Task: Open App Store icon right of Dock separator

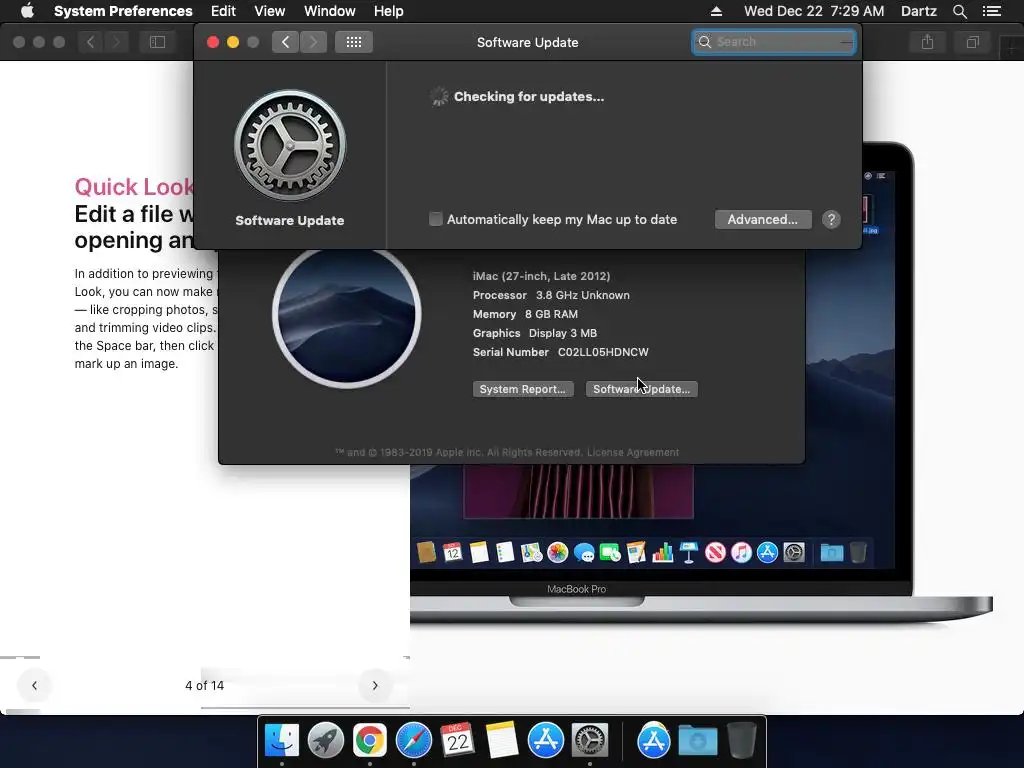Action: (x=654, y=740)
